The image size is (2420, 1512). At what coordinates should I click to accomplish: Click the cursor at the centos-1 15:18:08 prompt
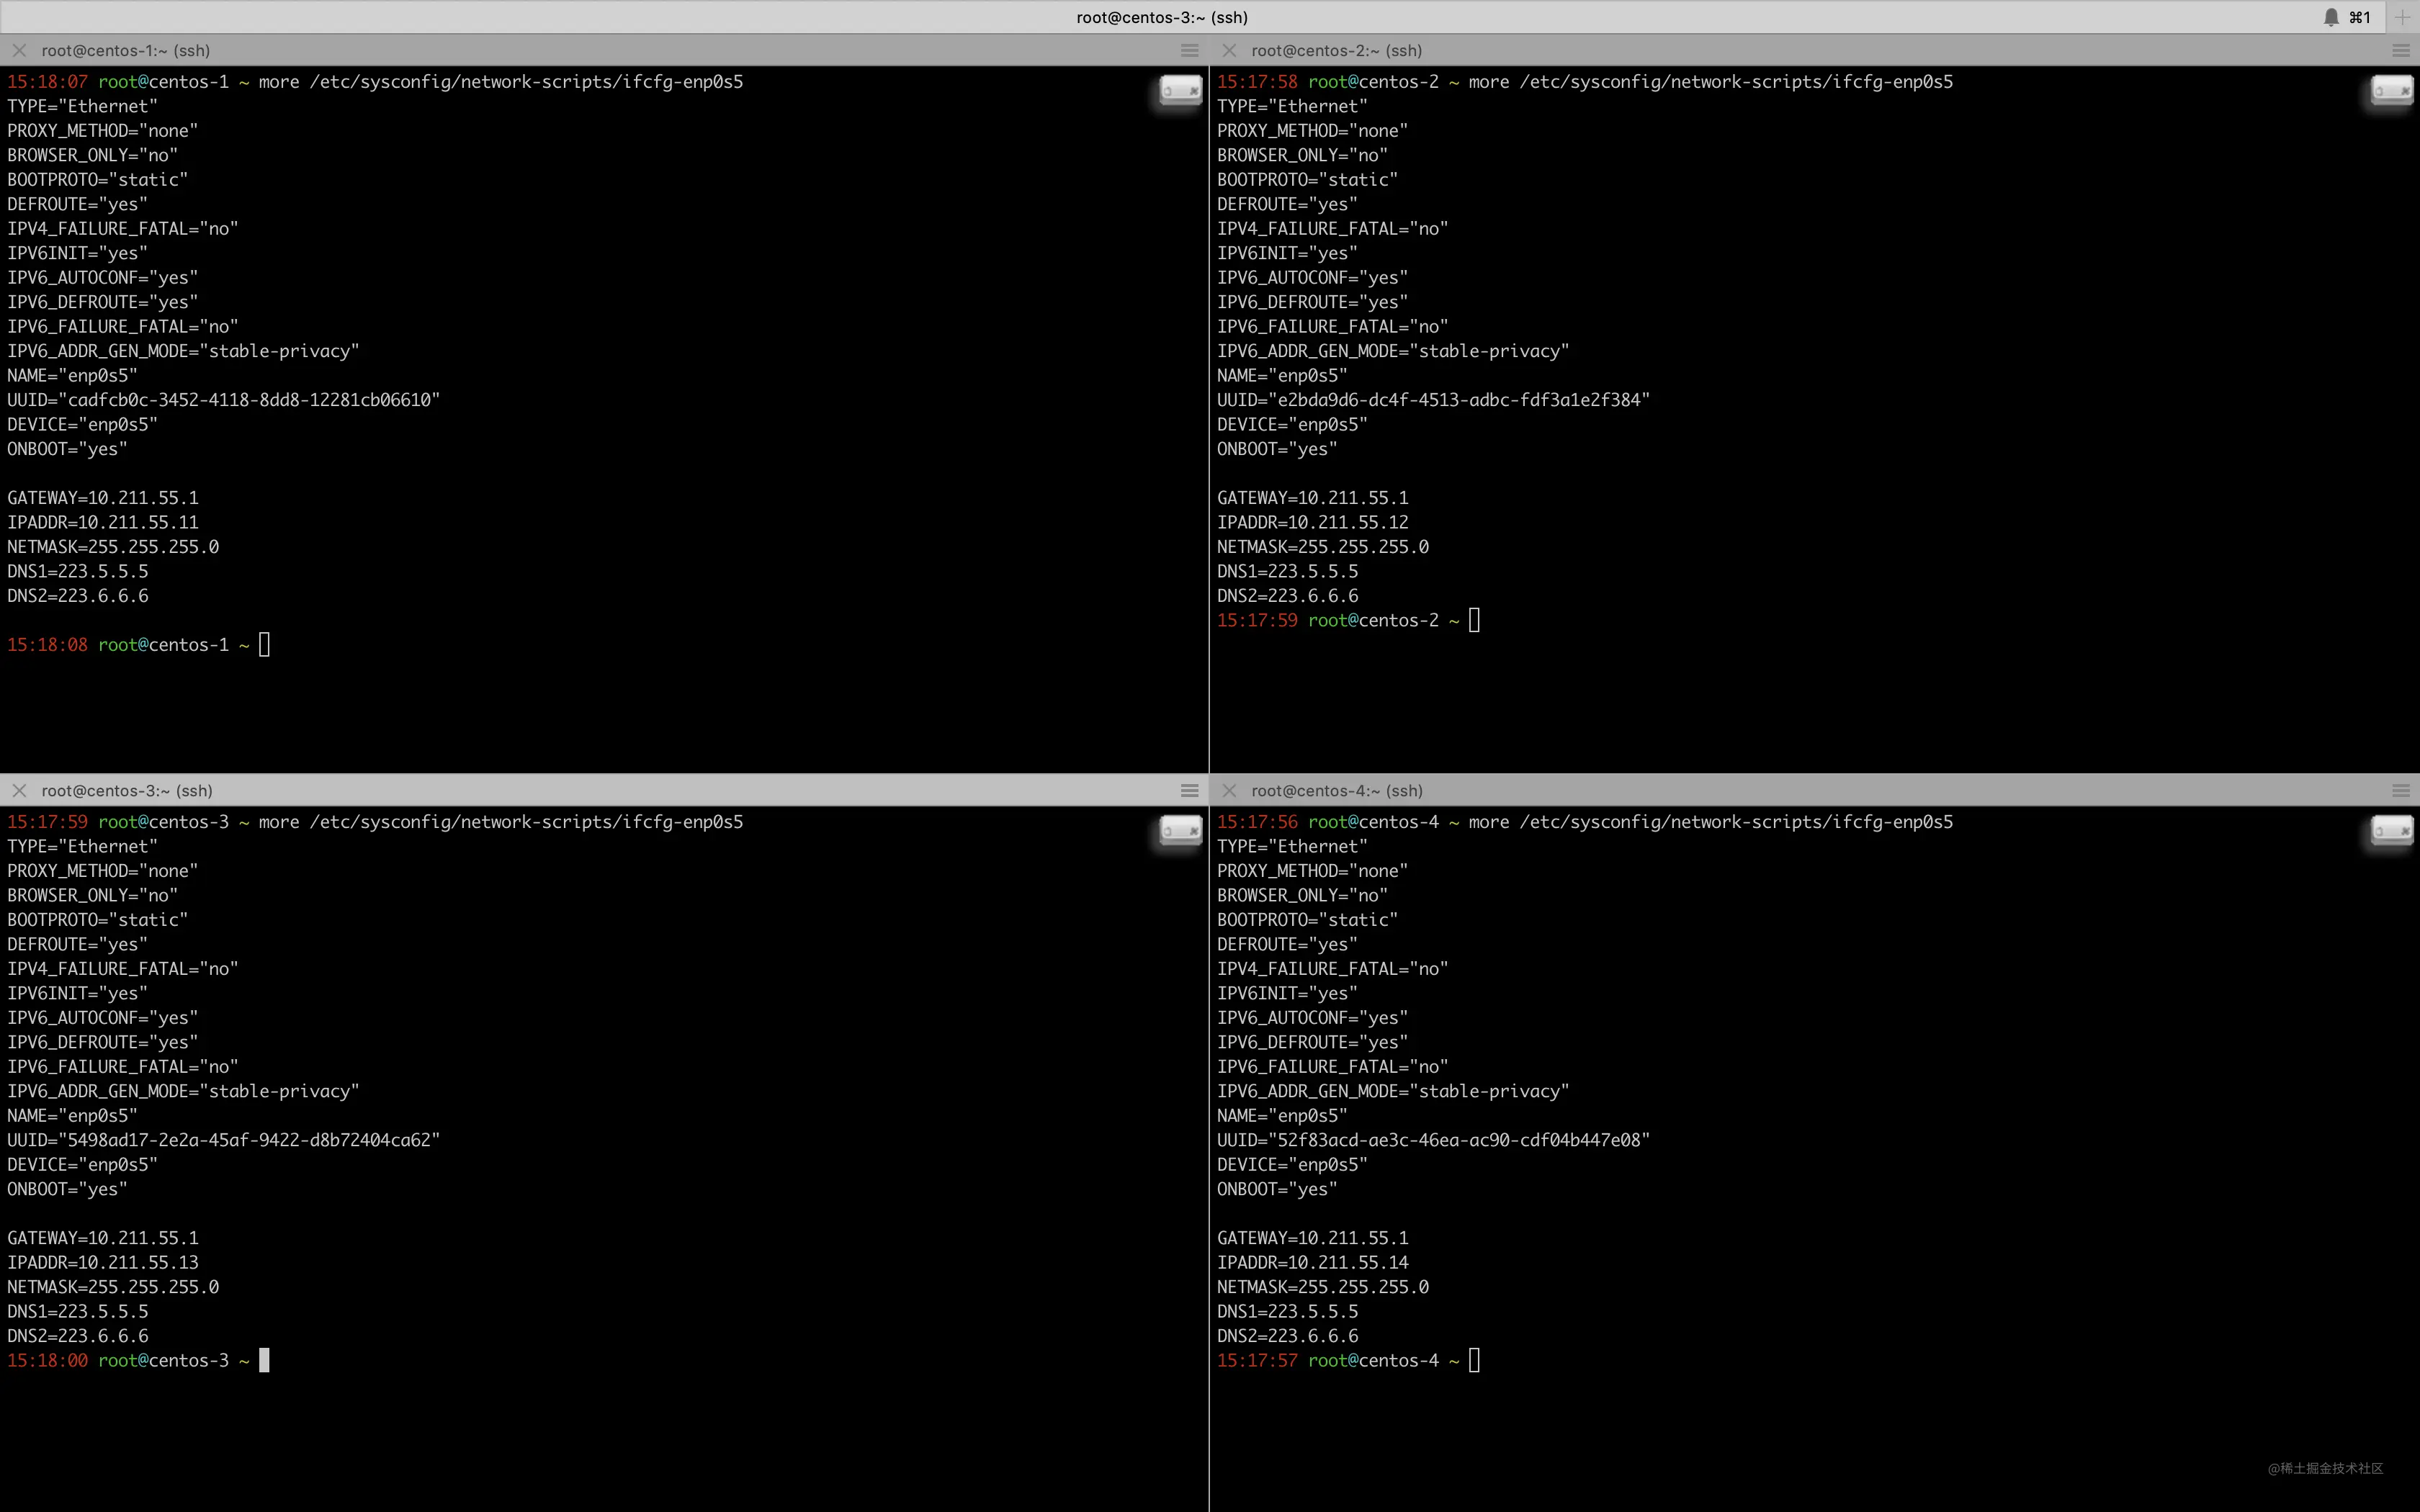(264, 644)
